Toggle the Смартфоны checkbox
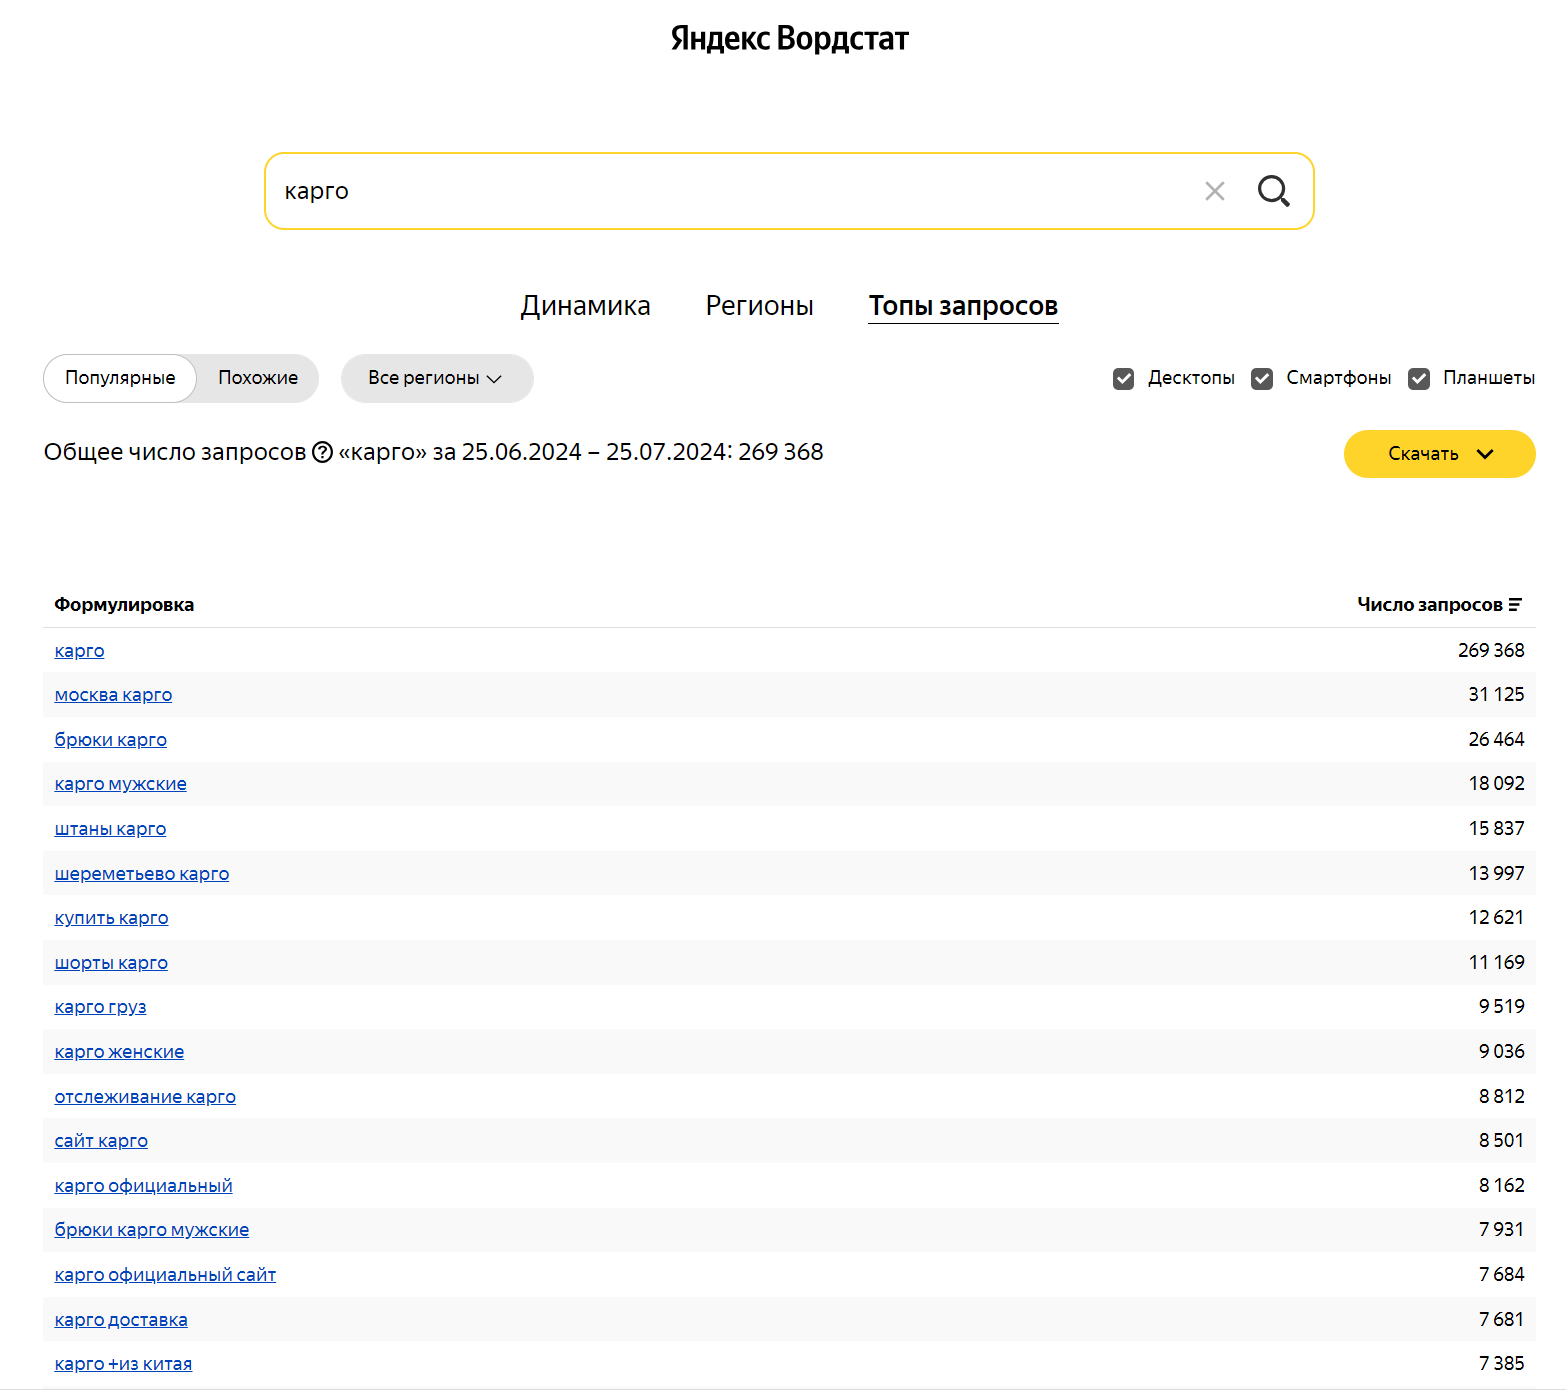Screen dimensions: 1566x1390 click(x=1262, y=379)
